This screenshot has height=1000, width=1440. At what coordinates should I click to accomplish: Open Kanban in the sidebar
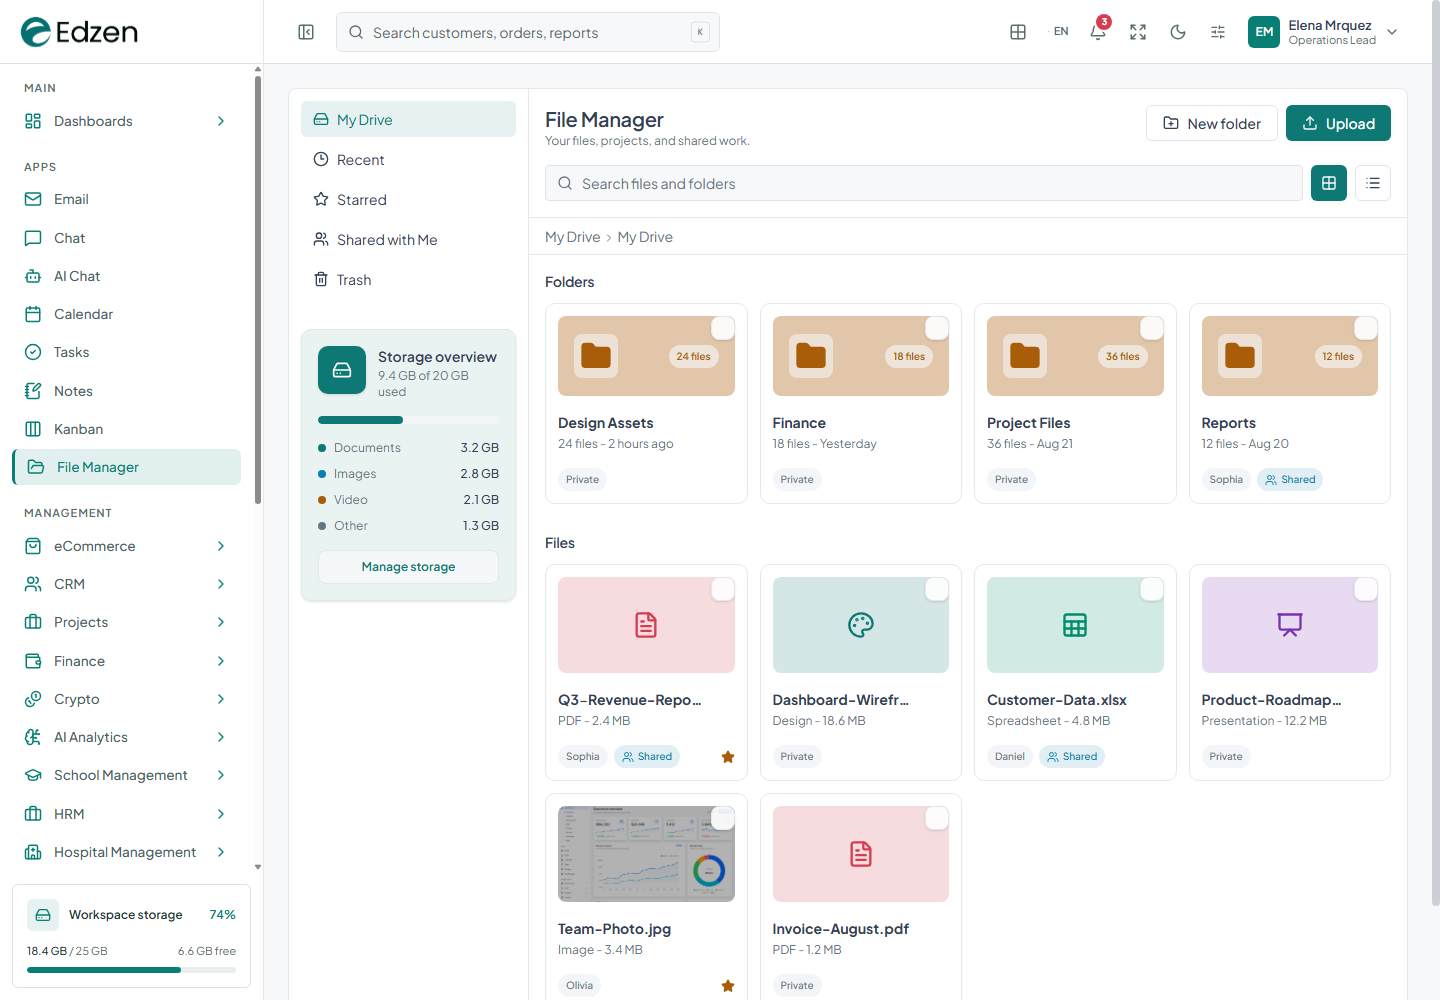click(126, 429)
